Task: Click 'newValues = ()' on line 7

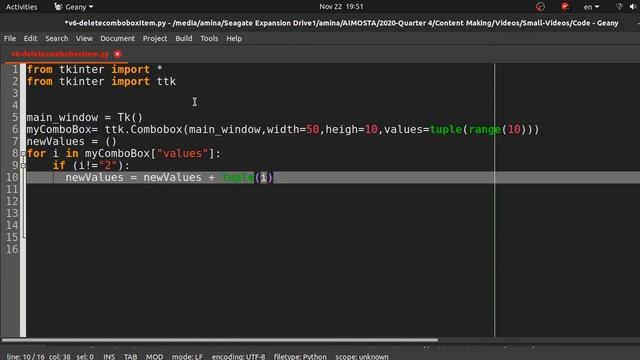Action: (72, 142)
